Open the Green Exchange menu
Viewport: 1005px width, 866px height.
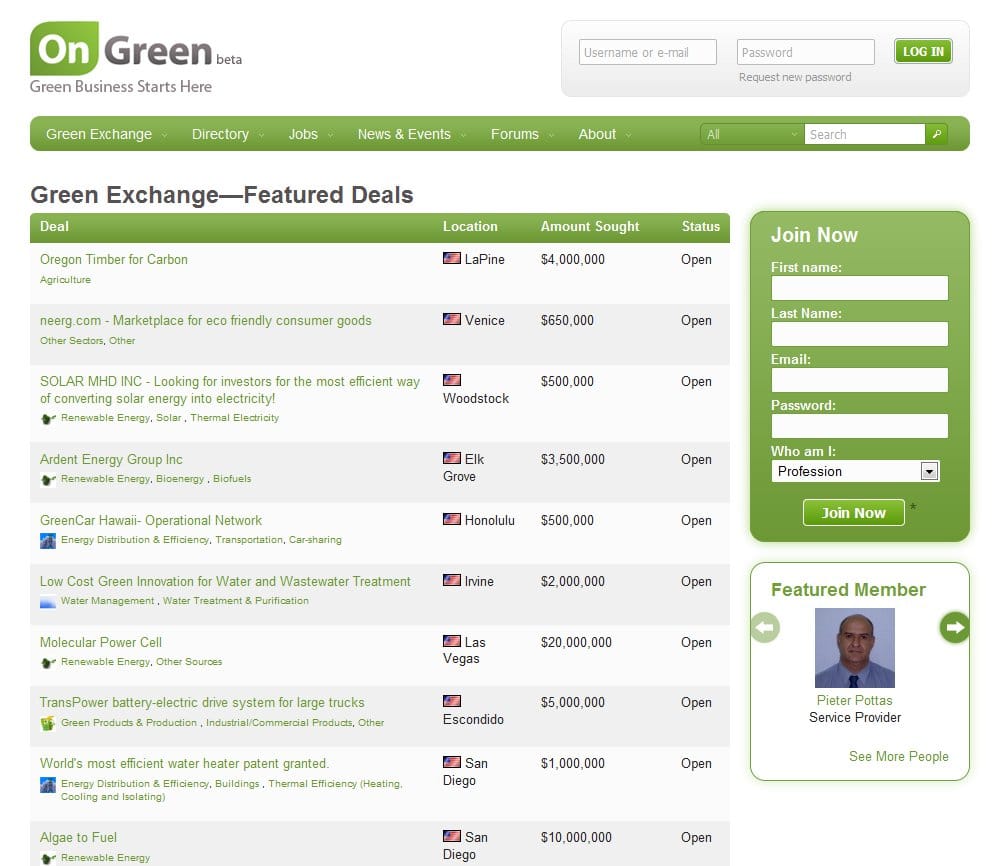[x=106, y=134]
